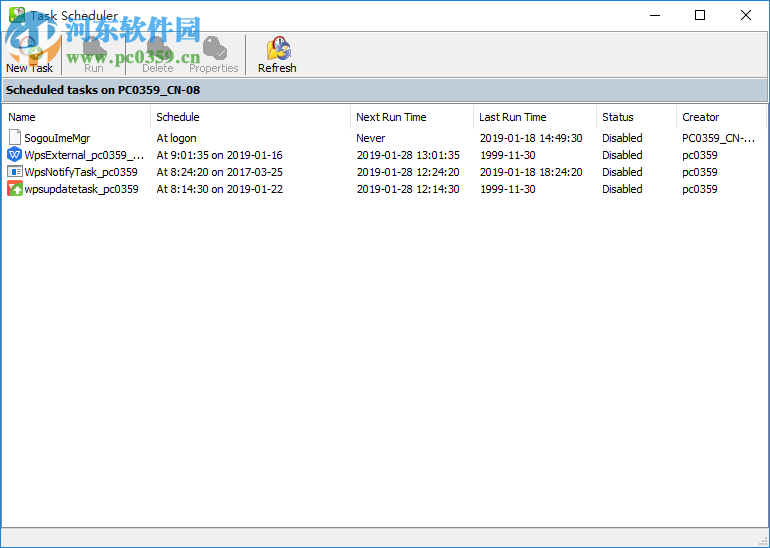Click the resize grip in status bar corner
Image resolution: width=770 pixels, height=548 pixels.
click(x=763, y=541)
